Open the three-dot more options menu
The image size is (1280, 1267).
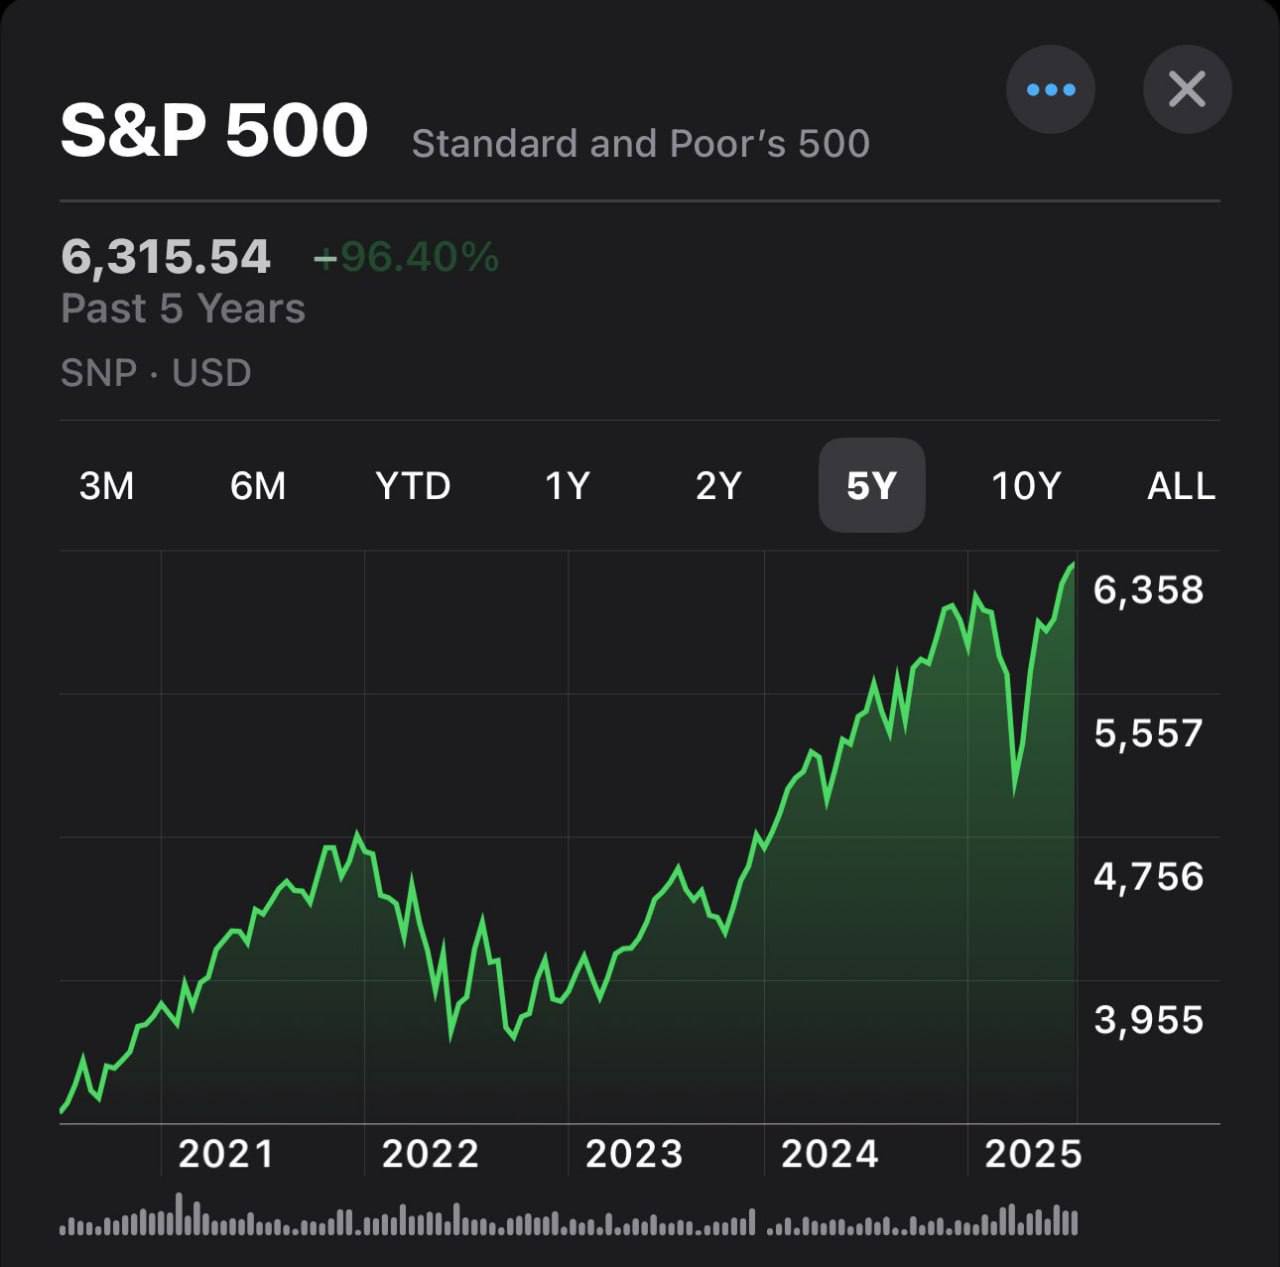click(x=1050, y=90)
